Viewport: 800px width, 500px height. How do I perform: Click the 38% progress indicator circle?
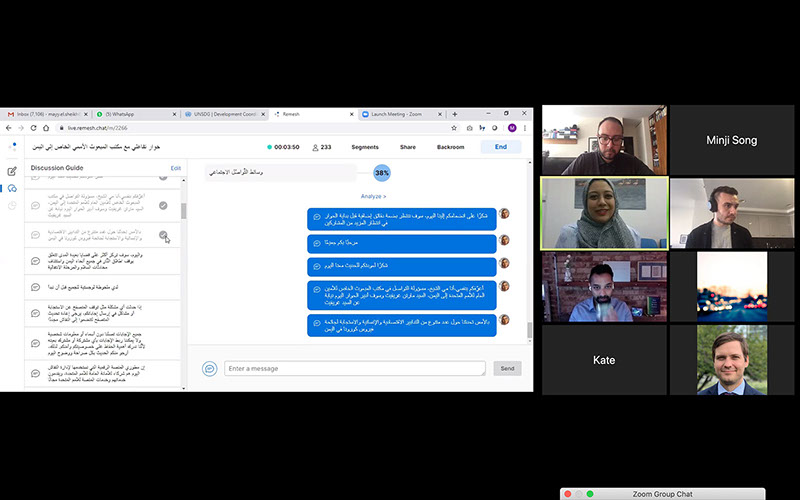click(x=382, y=173)
